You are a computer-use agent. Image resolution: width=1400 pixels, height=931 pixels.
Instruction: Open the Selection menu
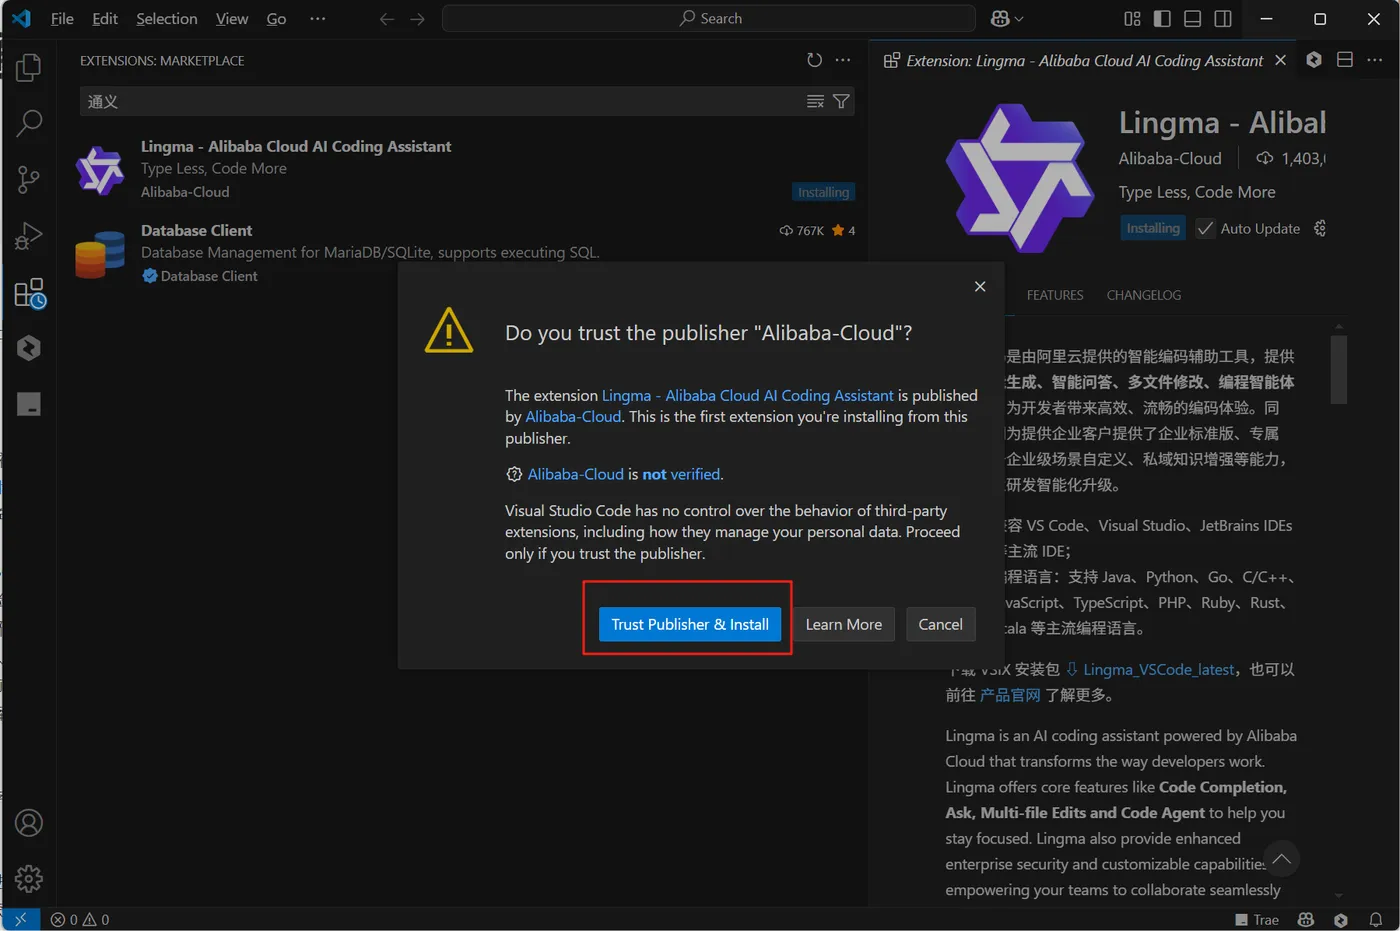coord(167,19)
